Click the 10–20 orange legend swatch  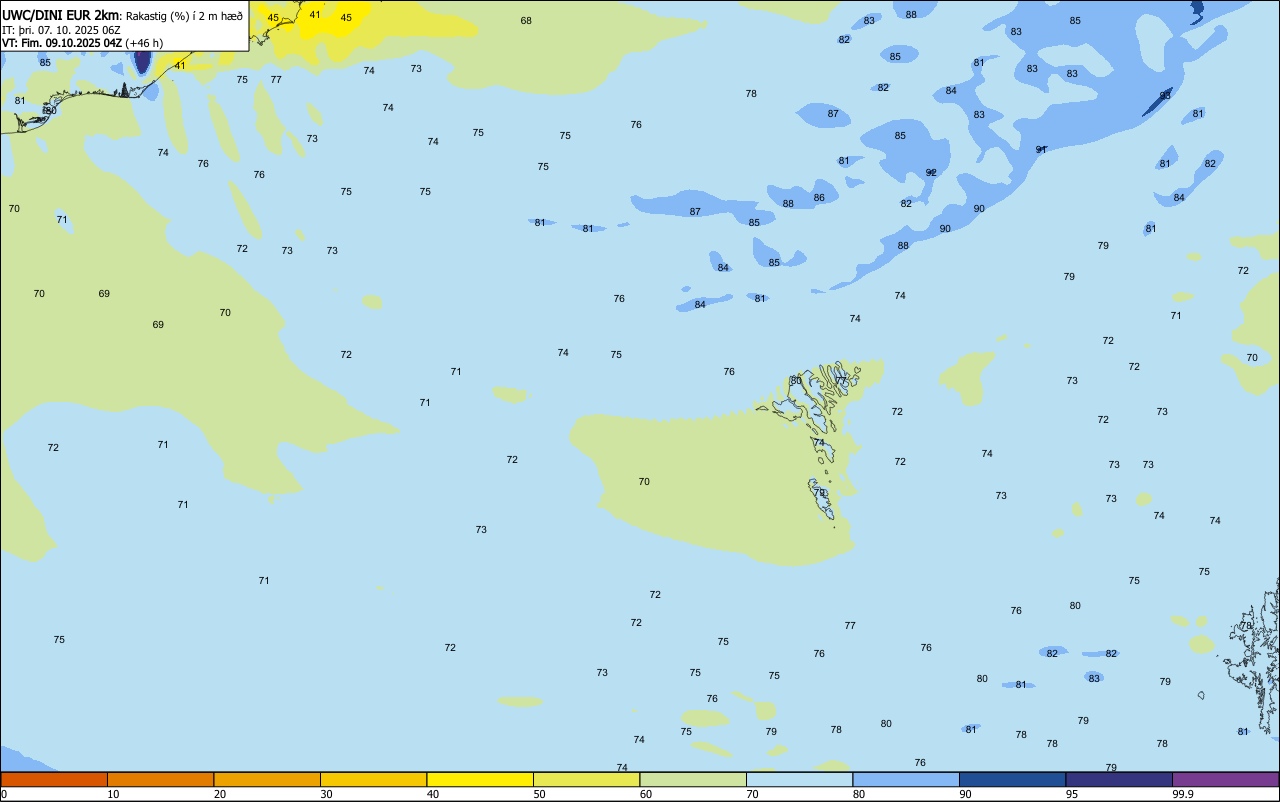160,779
